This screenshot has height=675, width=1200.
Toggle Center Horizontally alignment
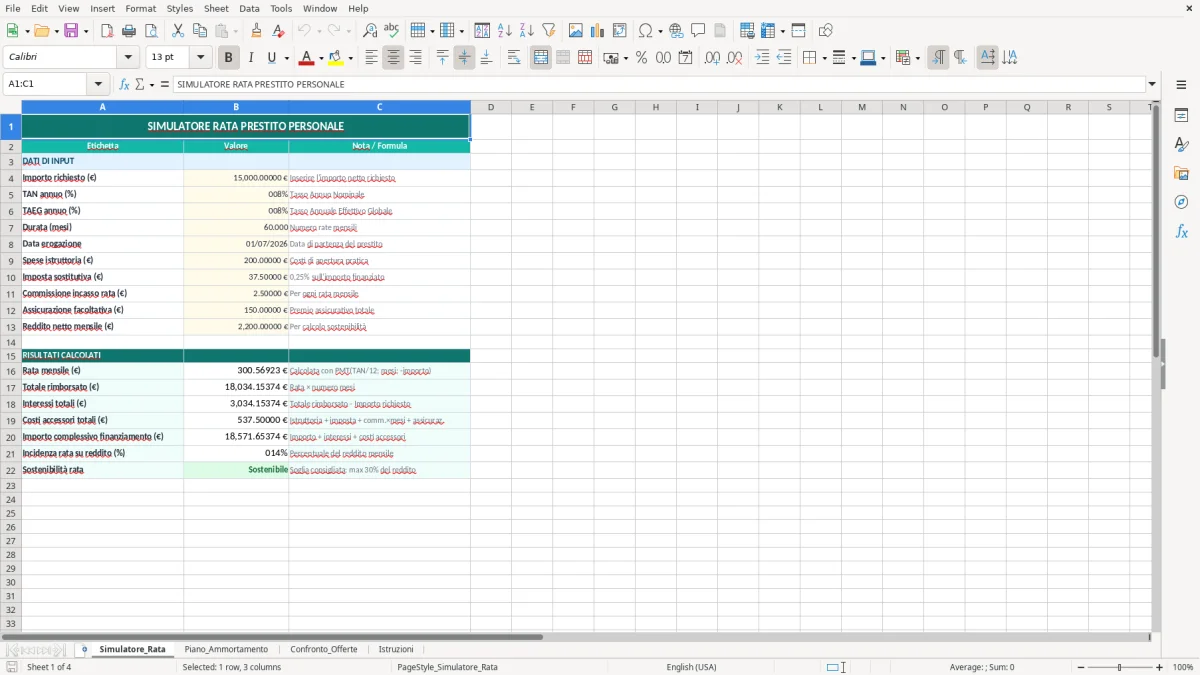coord(393,58)
